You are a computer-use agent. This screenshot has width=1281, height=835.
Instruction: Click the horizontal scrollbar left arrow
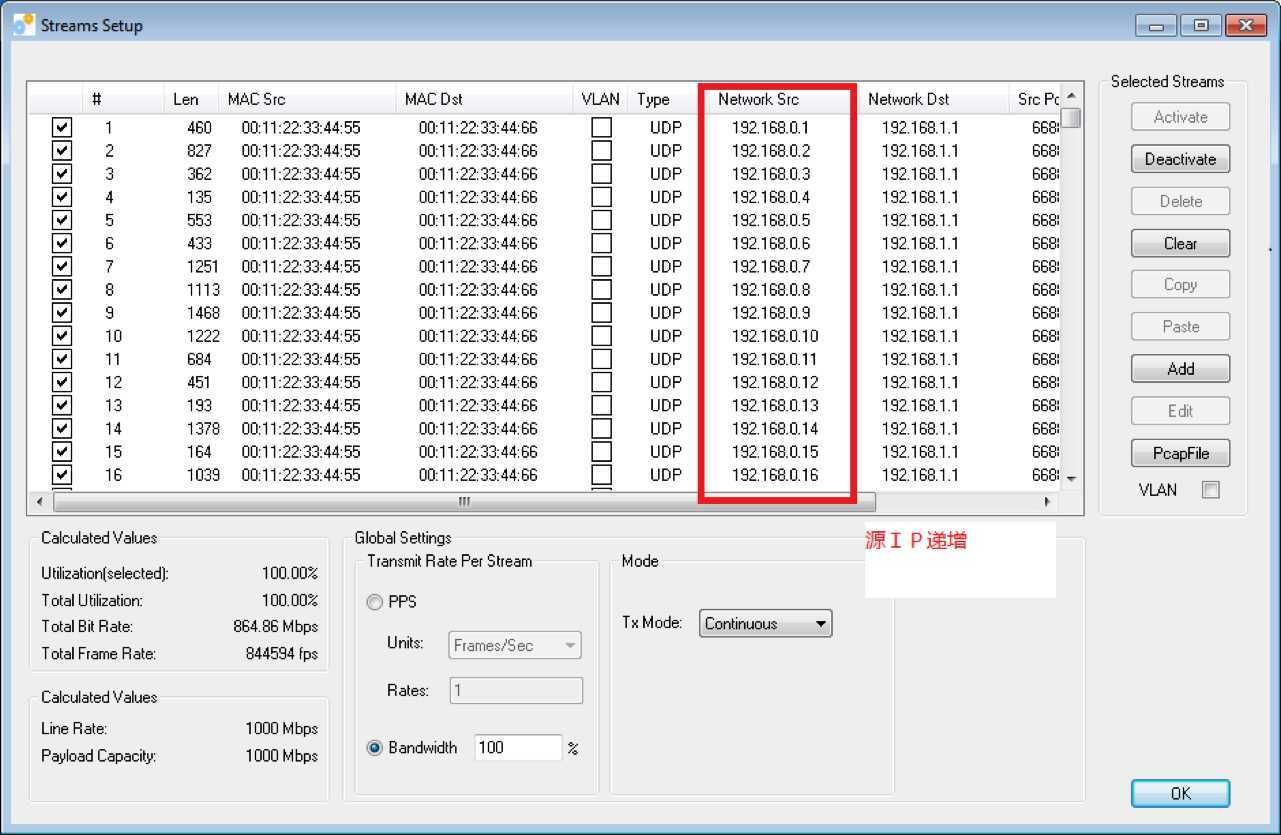(x=40, y=501)
